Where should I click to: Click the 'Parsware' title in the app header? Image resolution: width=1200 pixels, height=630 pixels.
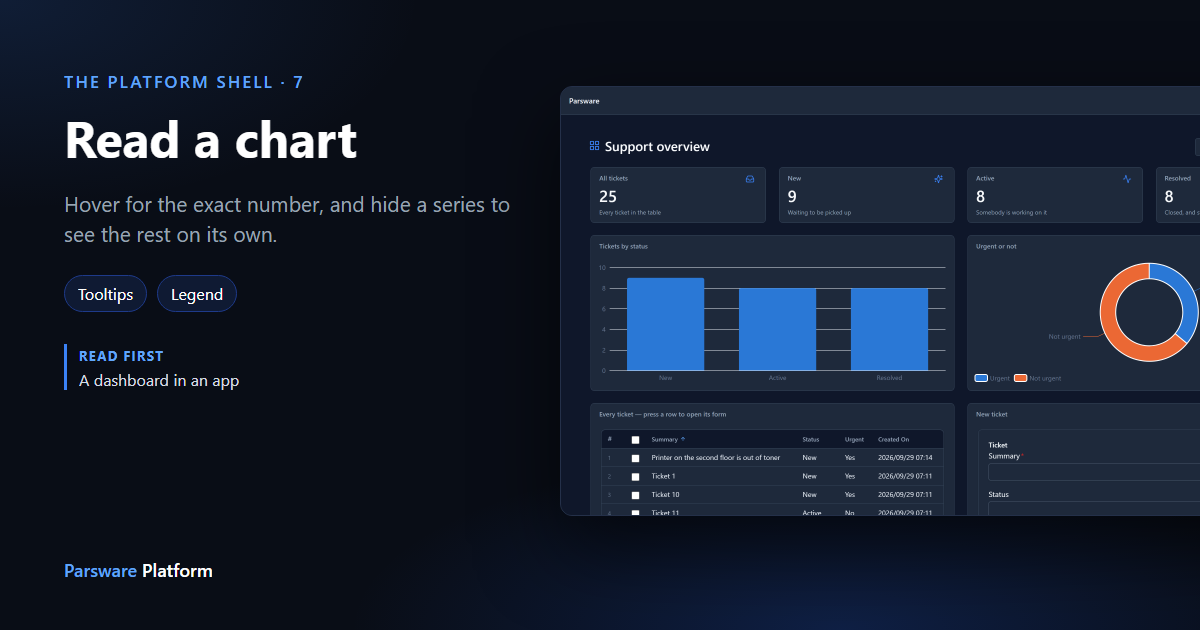pyautogui.click(x=584, y=101)
